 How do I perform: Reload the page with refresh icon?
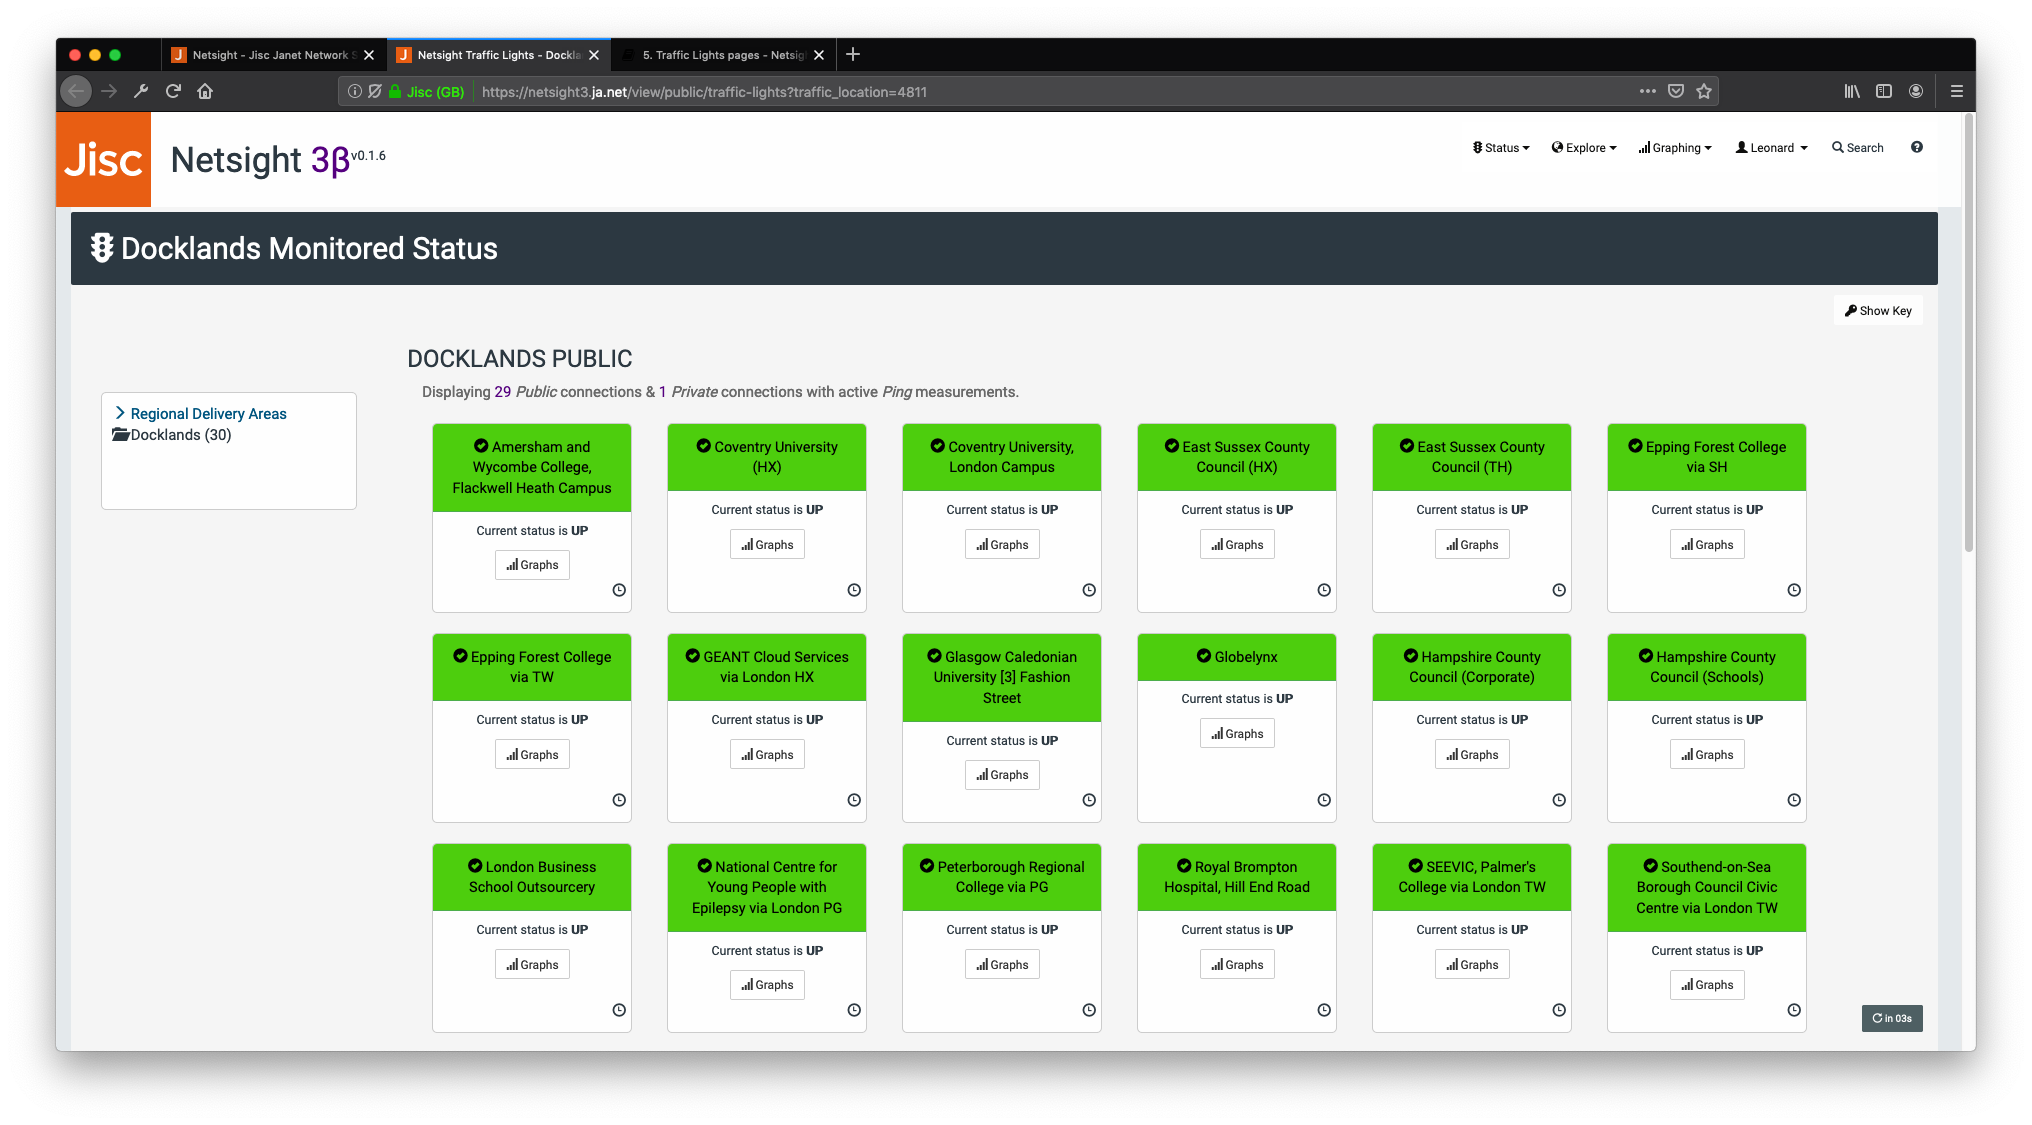[173, 91]
